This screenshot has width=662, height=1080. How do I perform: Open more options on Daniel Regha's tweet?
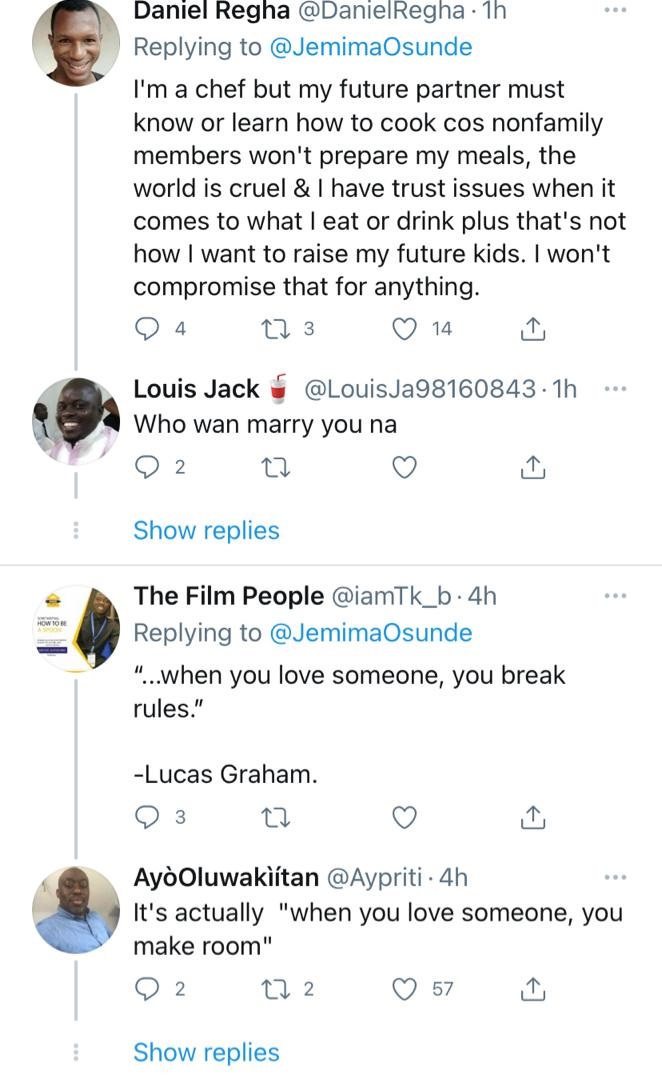[x=616, y=11]
